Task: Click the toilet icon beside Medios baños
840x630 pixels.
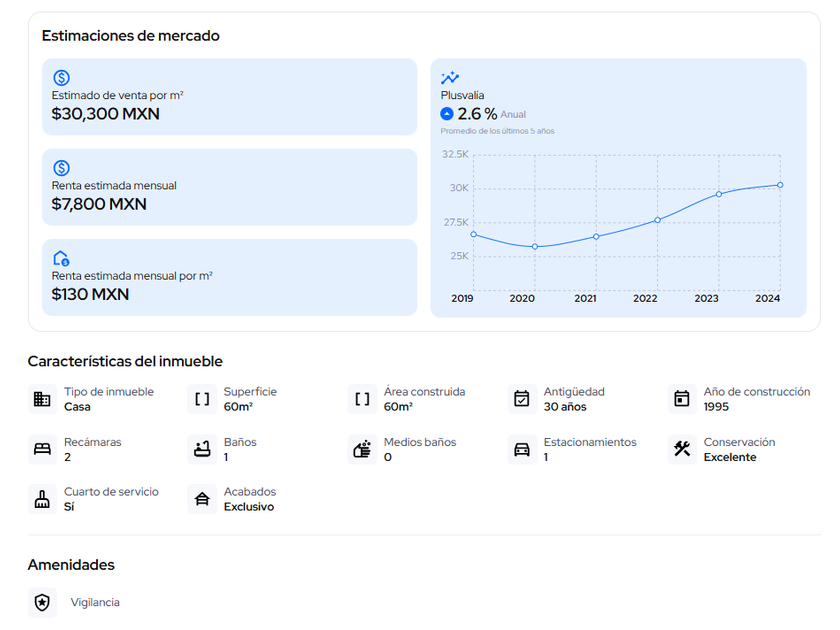Action: [x=362, y=449]
